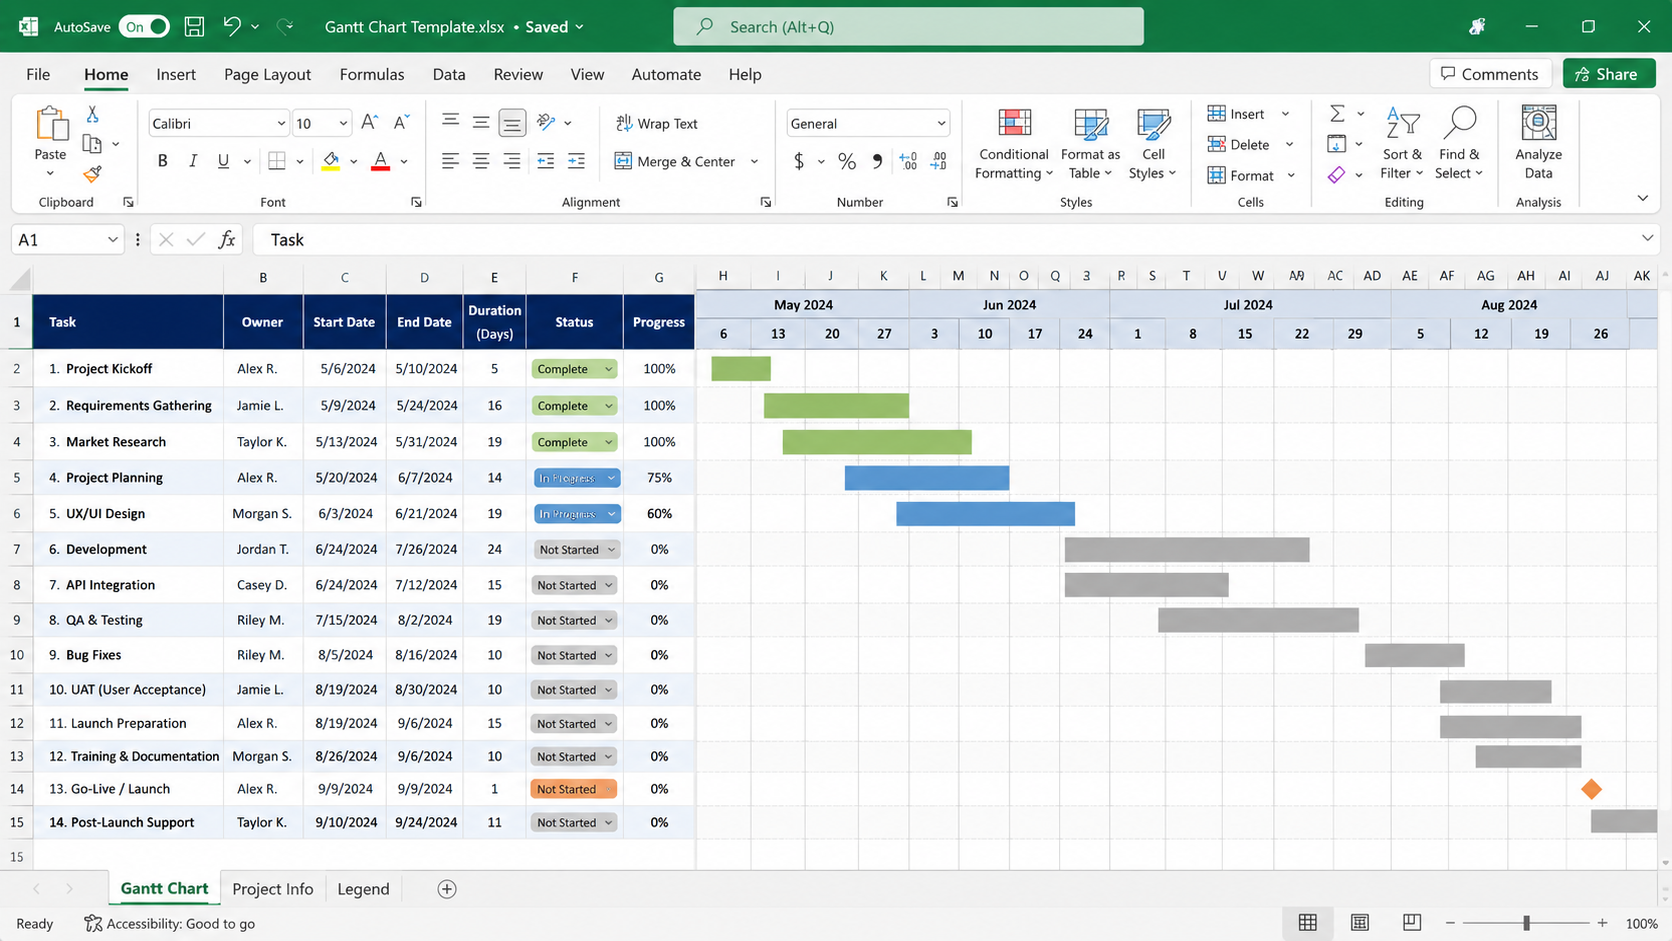Click the Accounting Number Format dollar icon
The height and width of the screenshot is (941, 1672).
(799, 161)
